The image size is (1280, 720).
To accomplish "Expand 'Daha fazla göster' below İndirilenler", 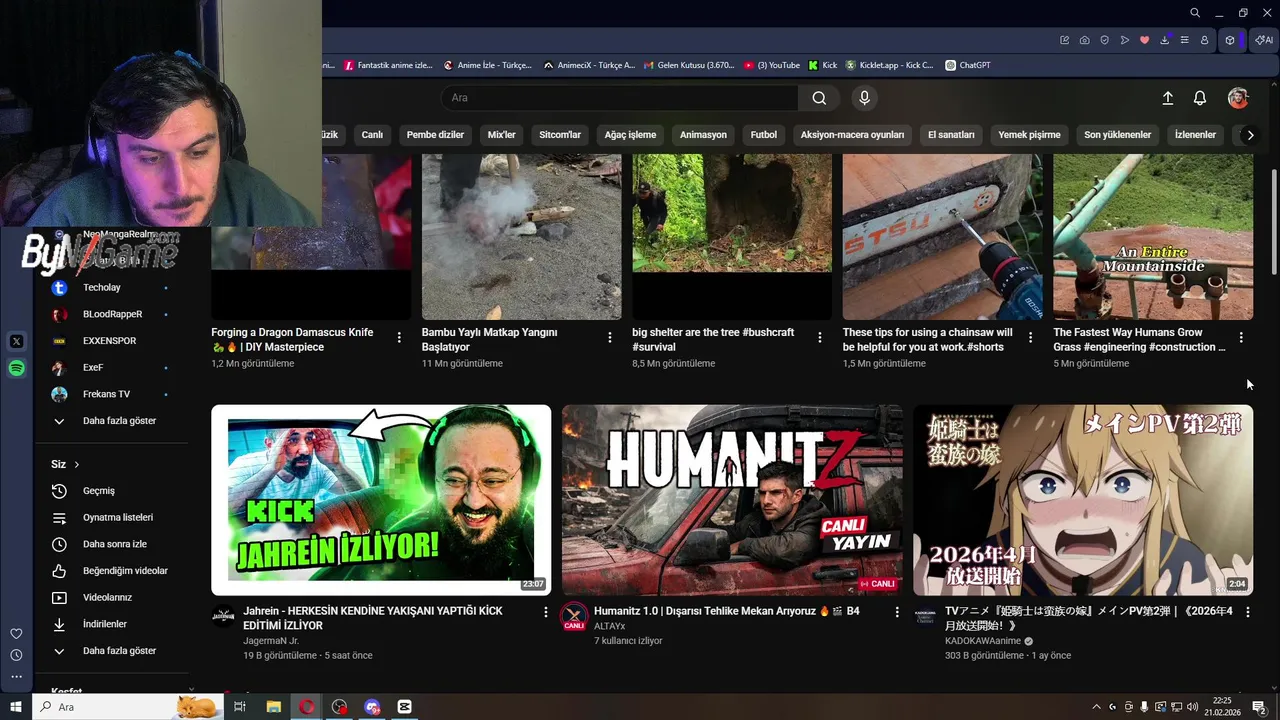I will click(112, 651).
